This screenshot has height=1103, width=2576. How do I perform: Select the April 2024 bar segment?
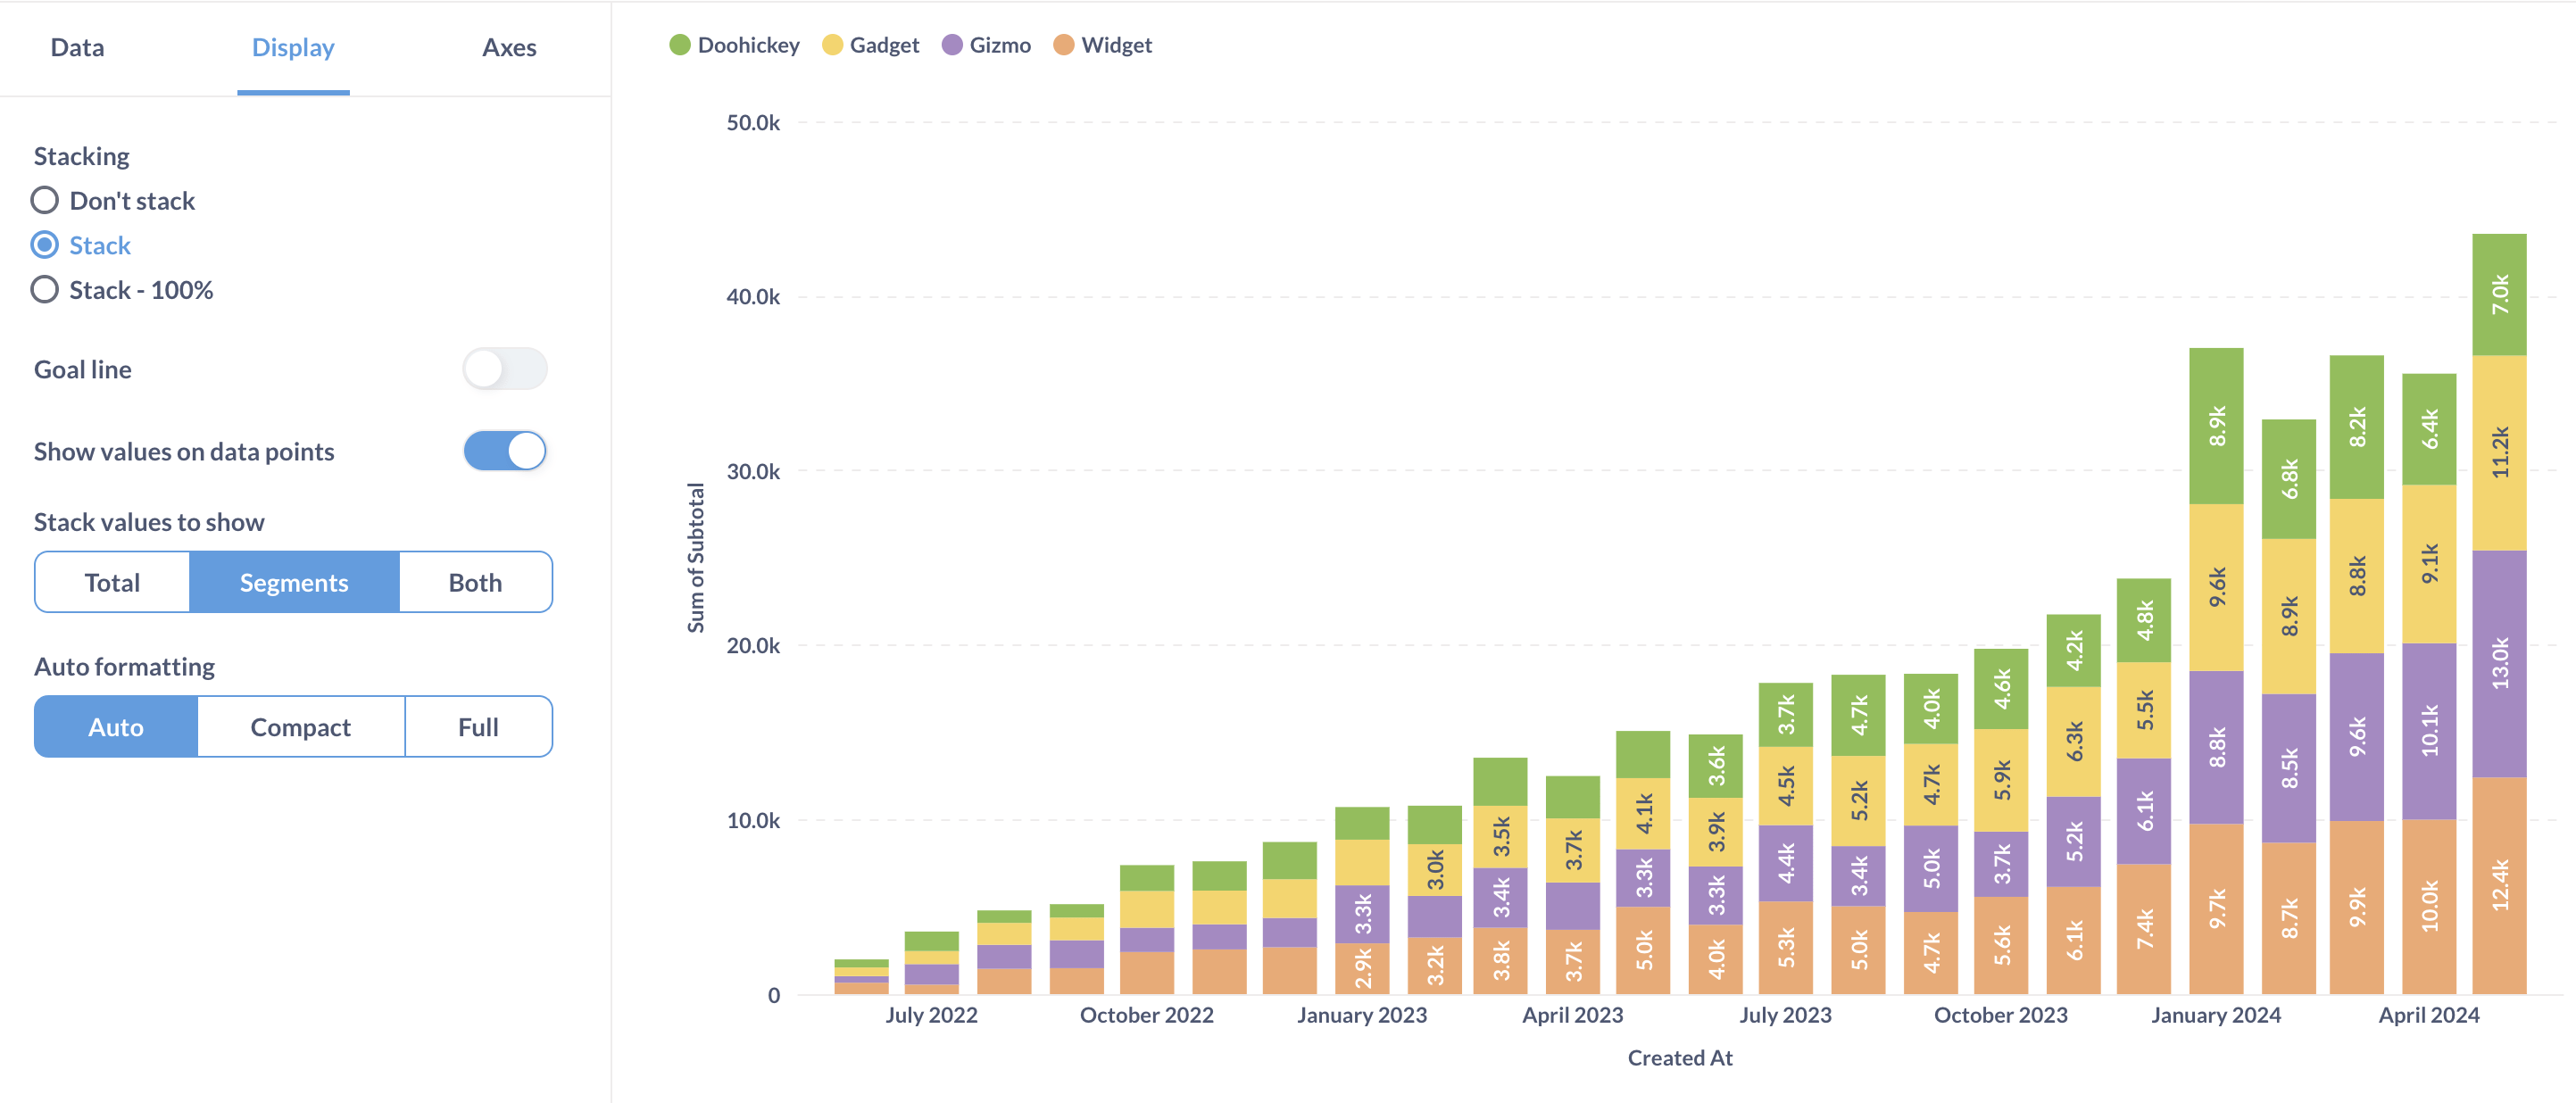point(2515,657)
